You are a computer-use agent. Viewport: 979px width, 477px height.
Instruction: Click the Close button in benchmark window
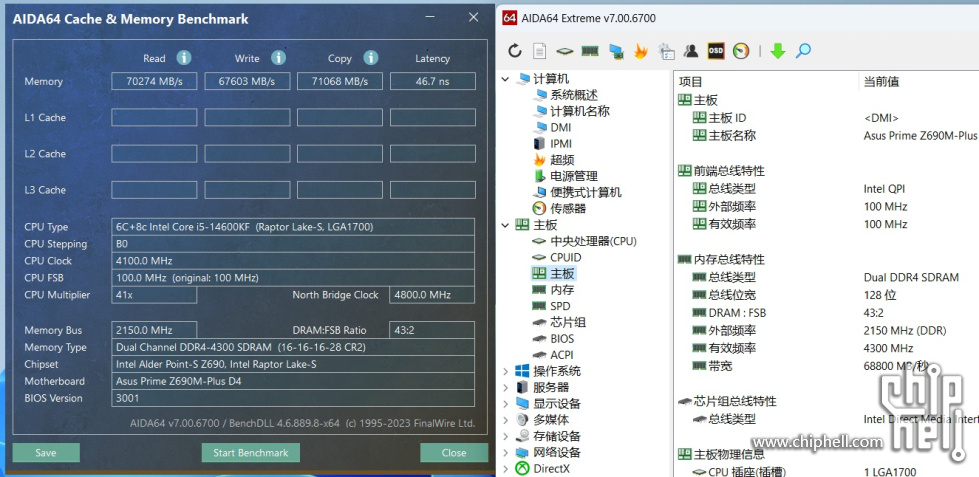454,453
